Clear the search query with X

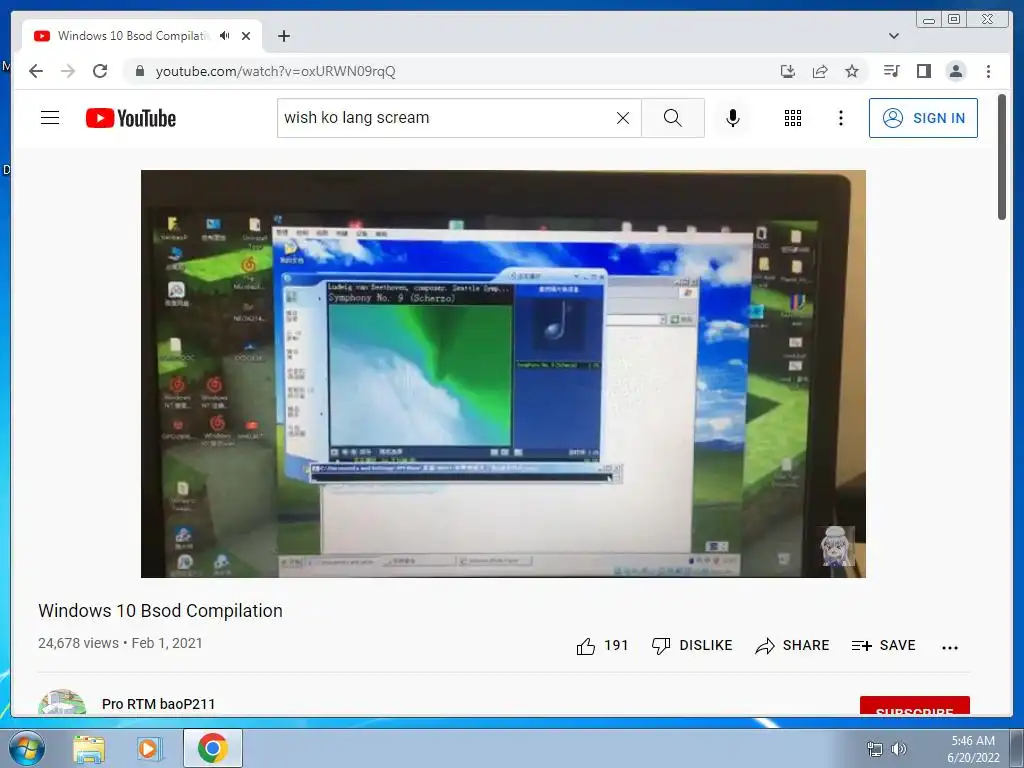[623, 118]
